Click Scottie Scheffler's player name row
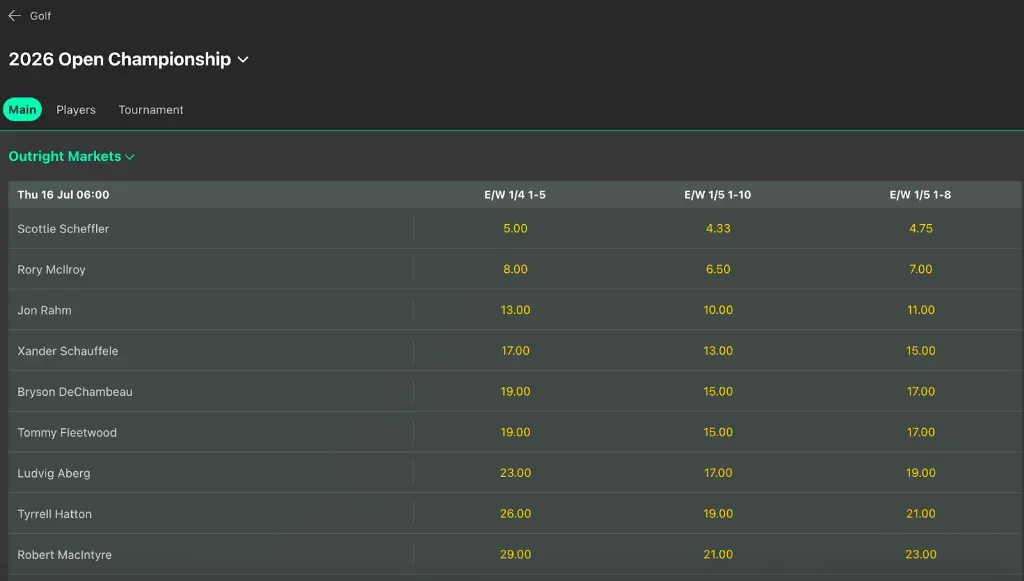Screen dimensions: 1024x581 (63, 228)
